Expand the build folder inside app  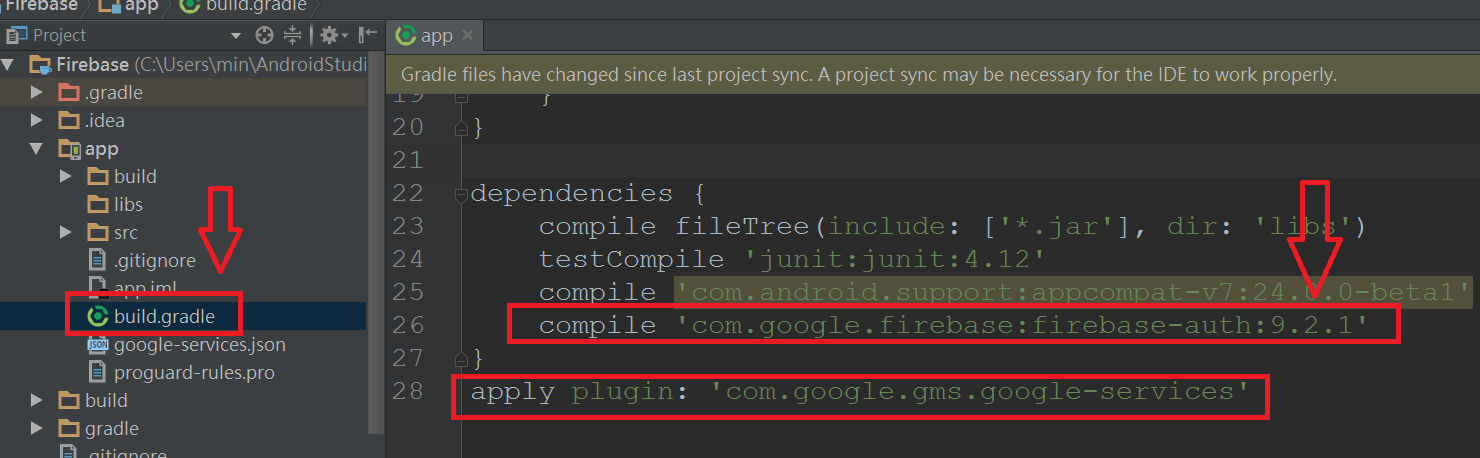(66, 177)
